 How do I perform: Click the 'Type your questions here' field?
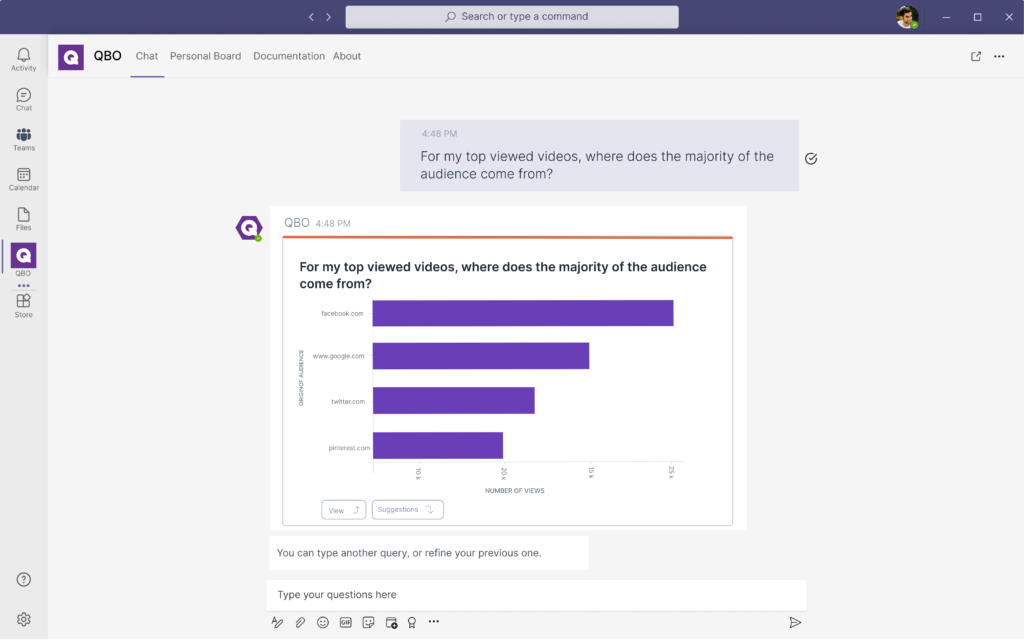tap(536, 595)
